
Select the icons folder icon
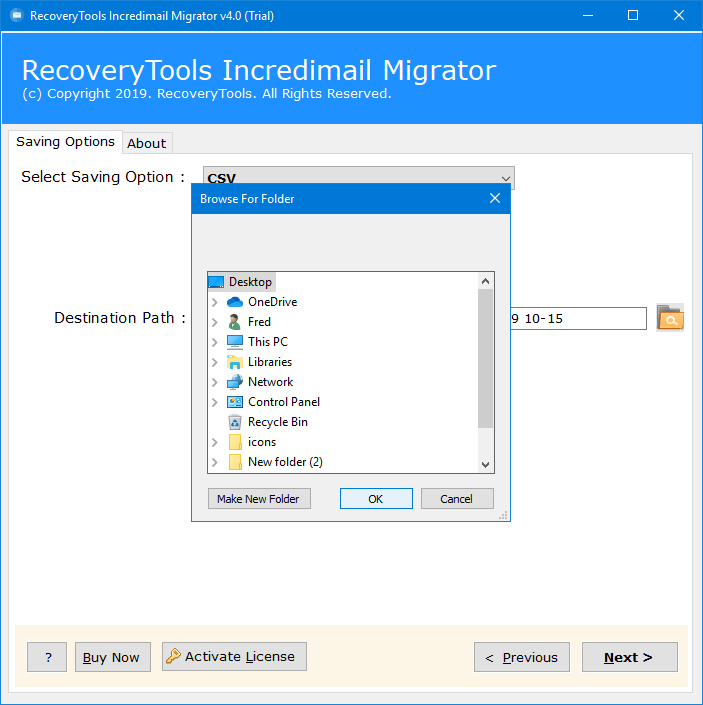[235, 442]
